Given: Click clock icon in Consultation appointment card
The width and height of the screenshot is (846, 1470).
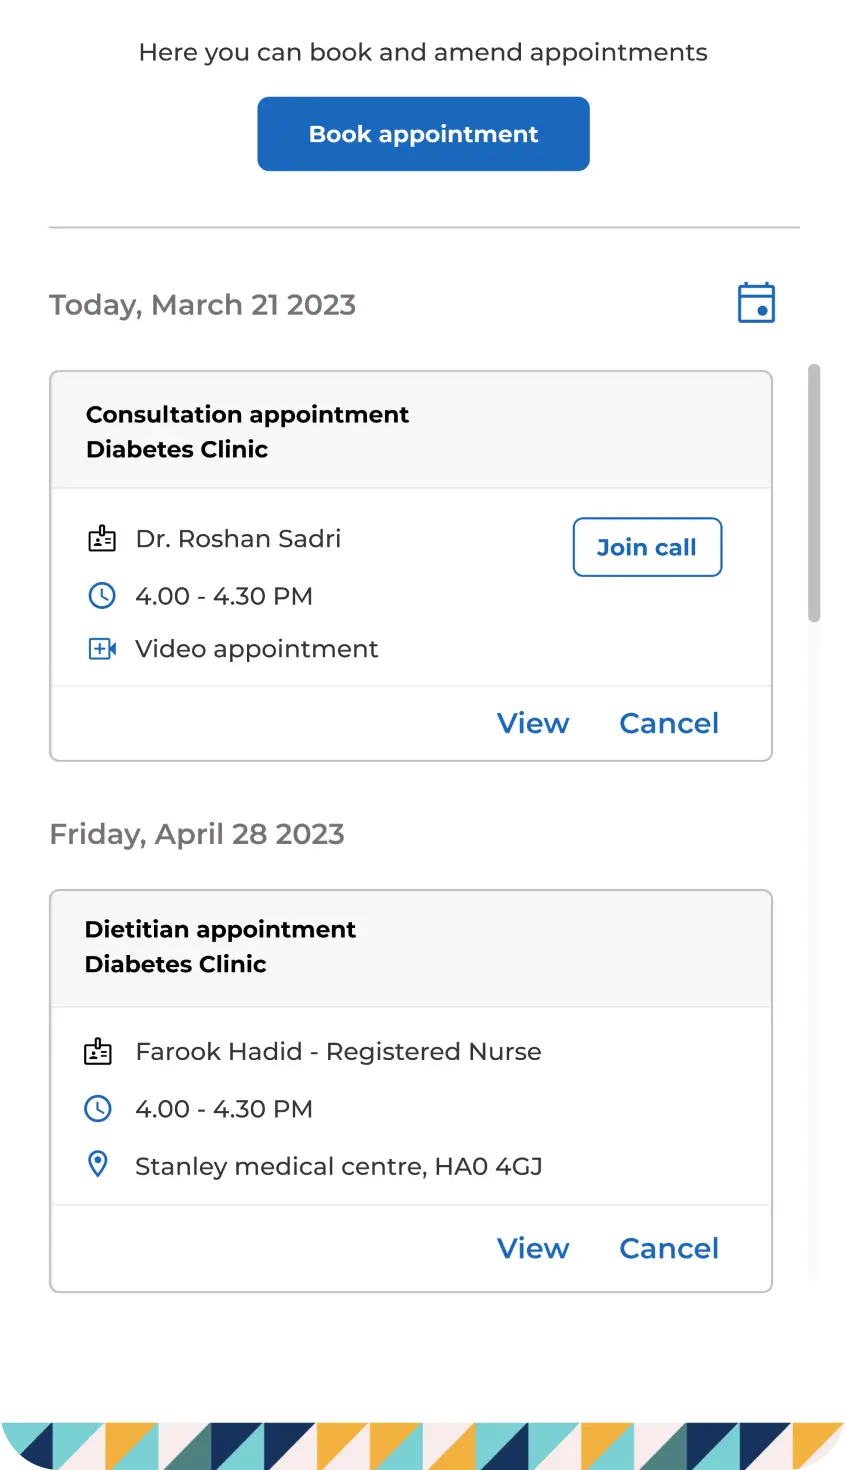Looking at the screenshot, I should point(102,596).
